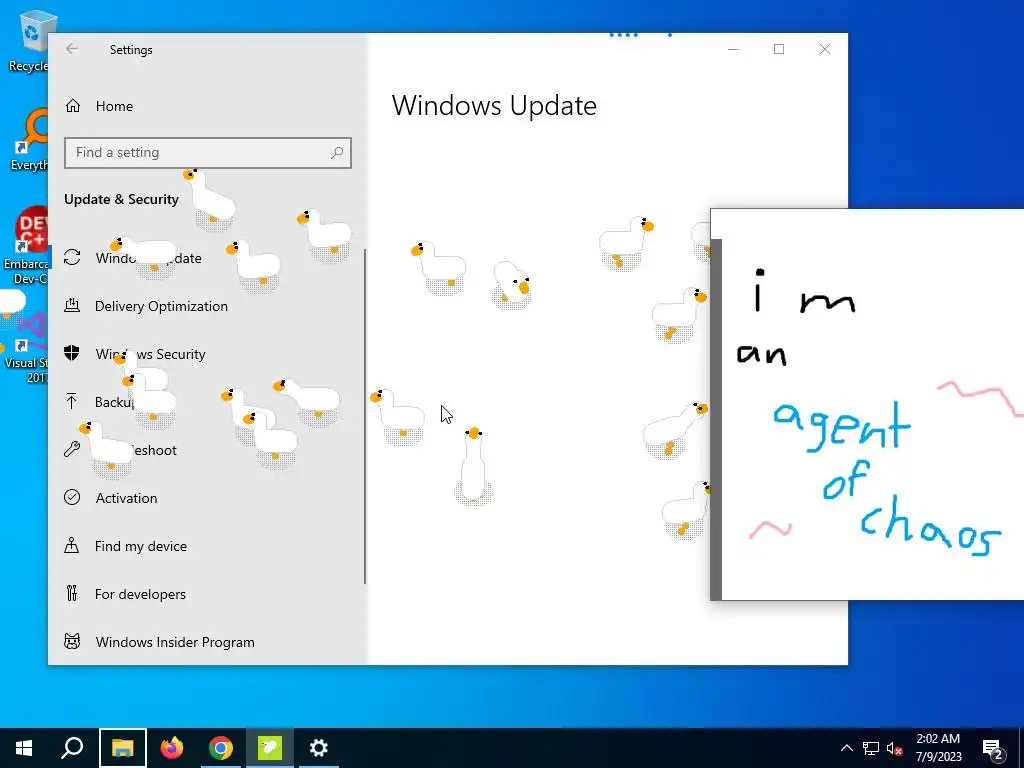Image resolution: width=1024 pixels, height=768 pixels.
Task: Select the Embarcadero Dev-C++ desktop icon
Action: pos(26,246)
